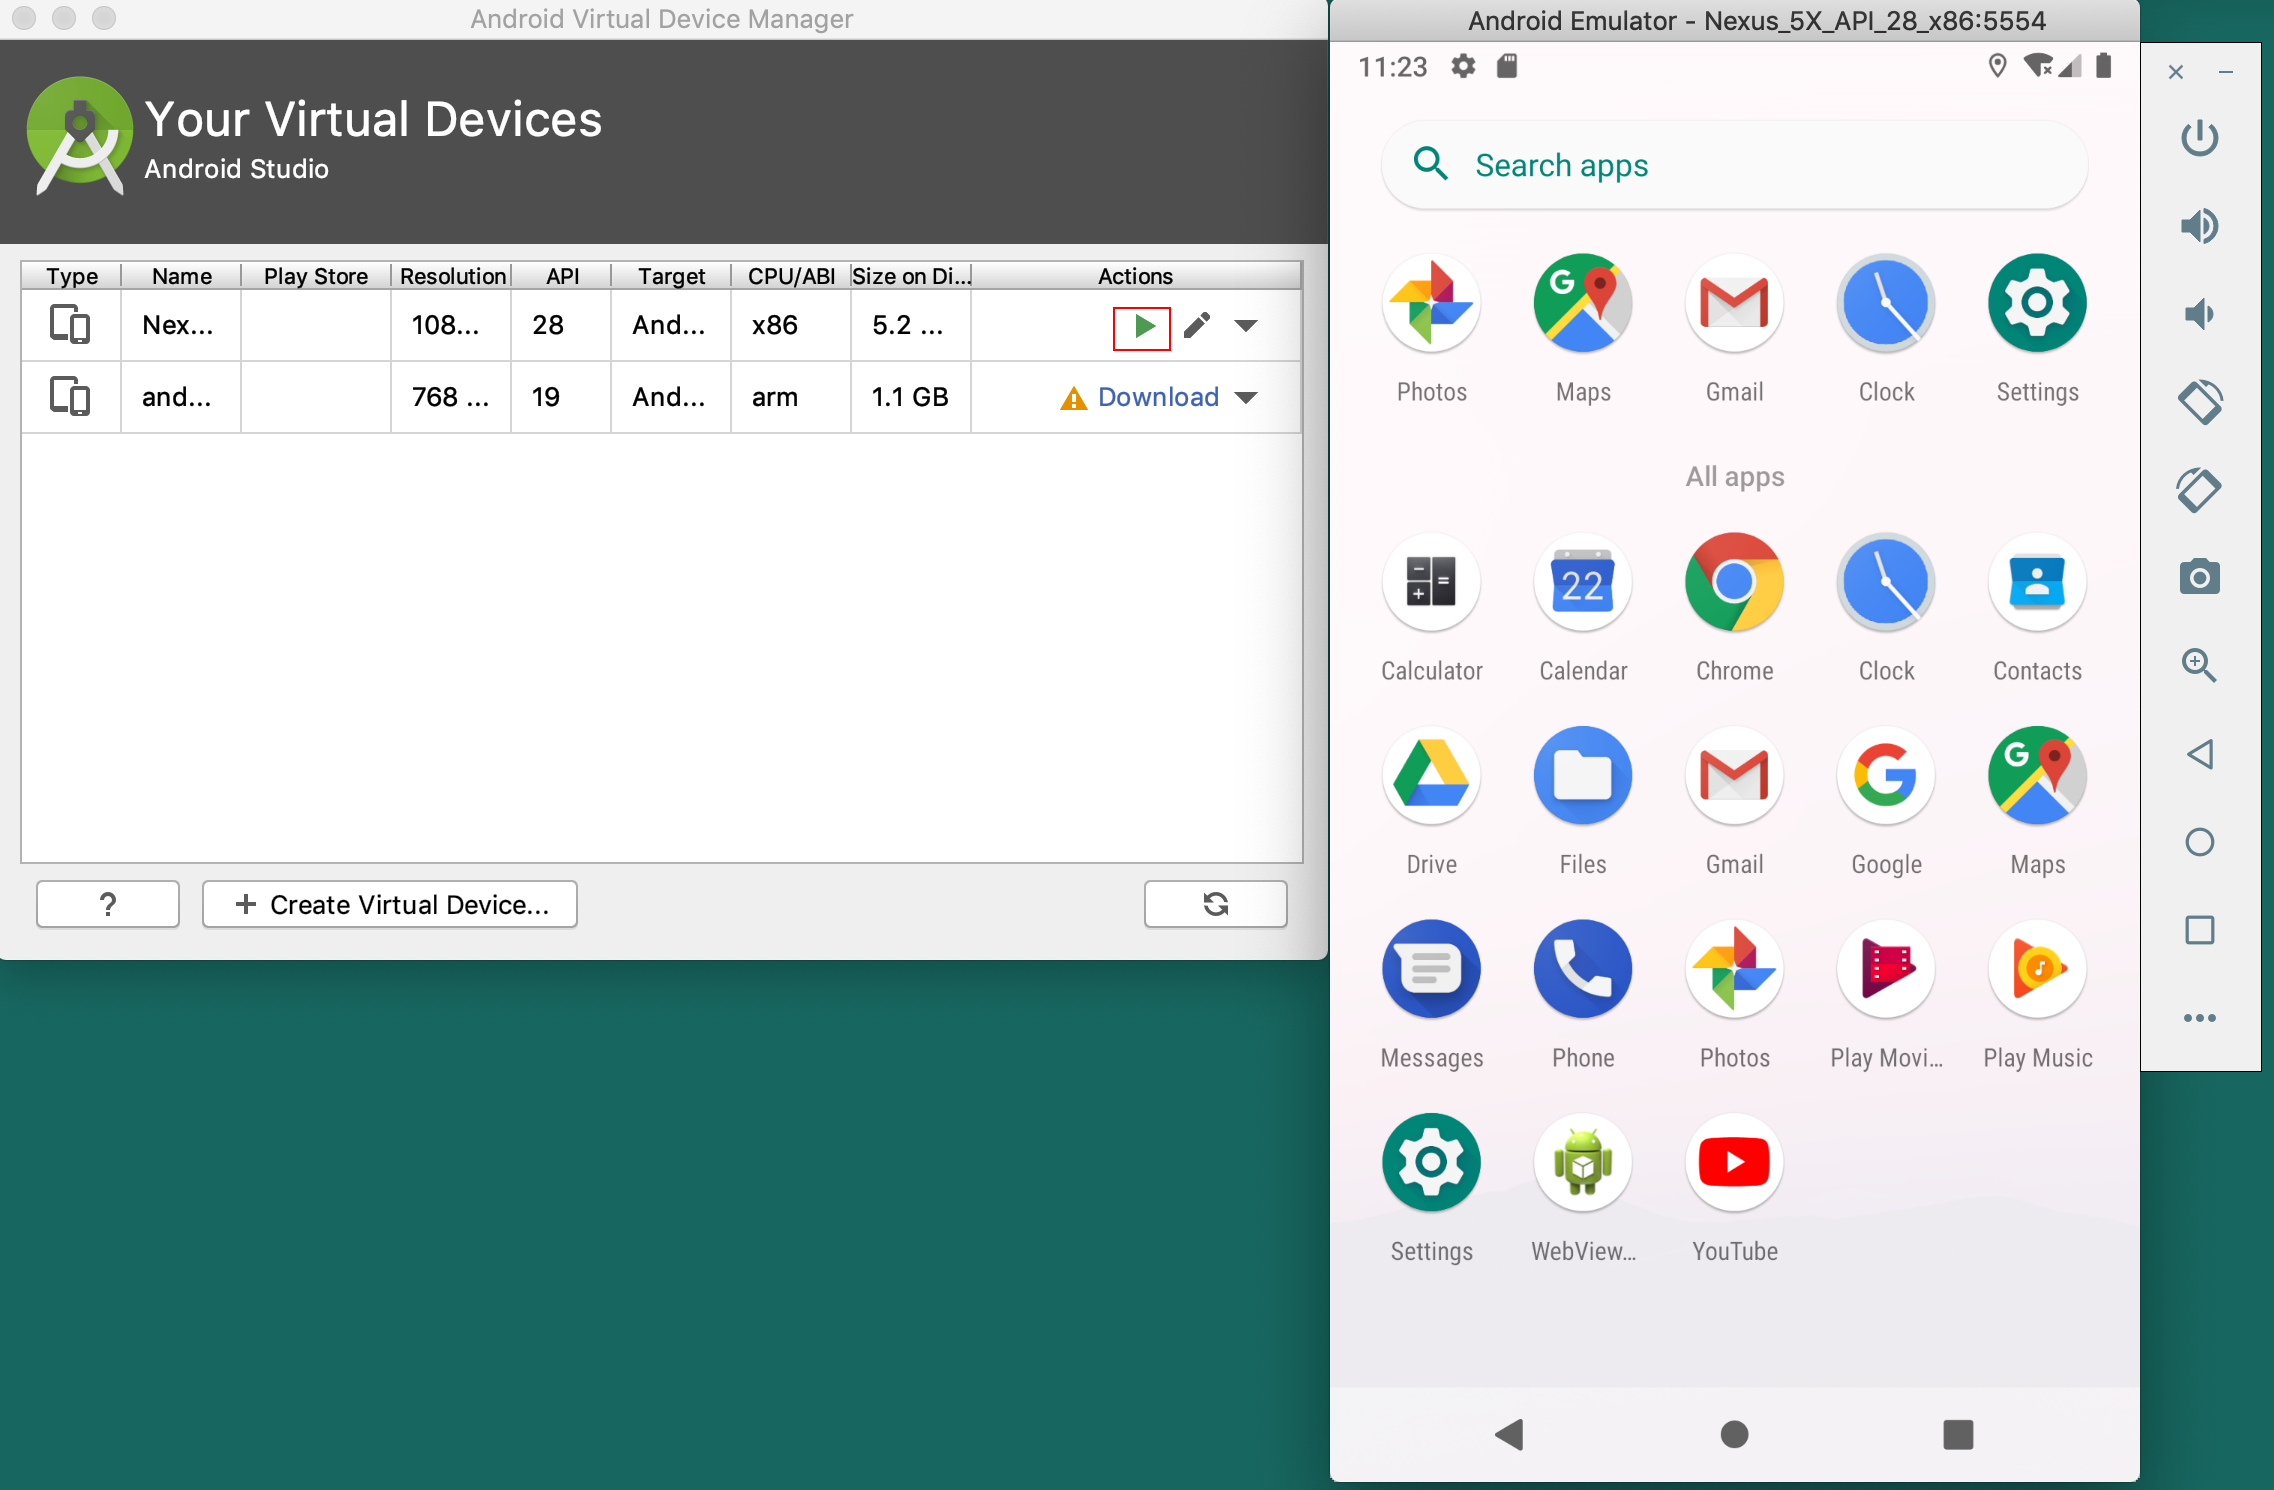
Task: Lower emulator volume with volume down icon
Action: tap(2200, 314)
